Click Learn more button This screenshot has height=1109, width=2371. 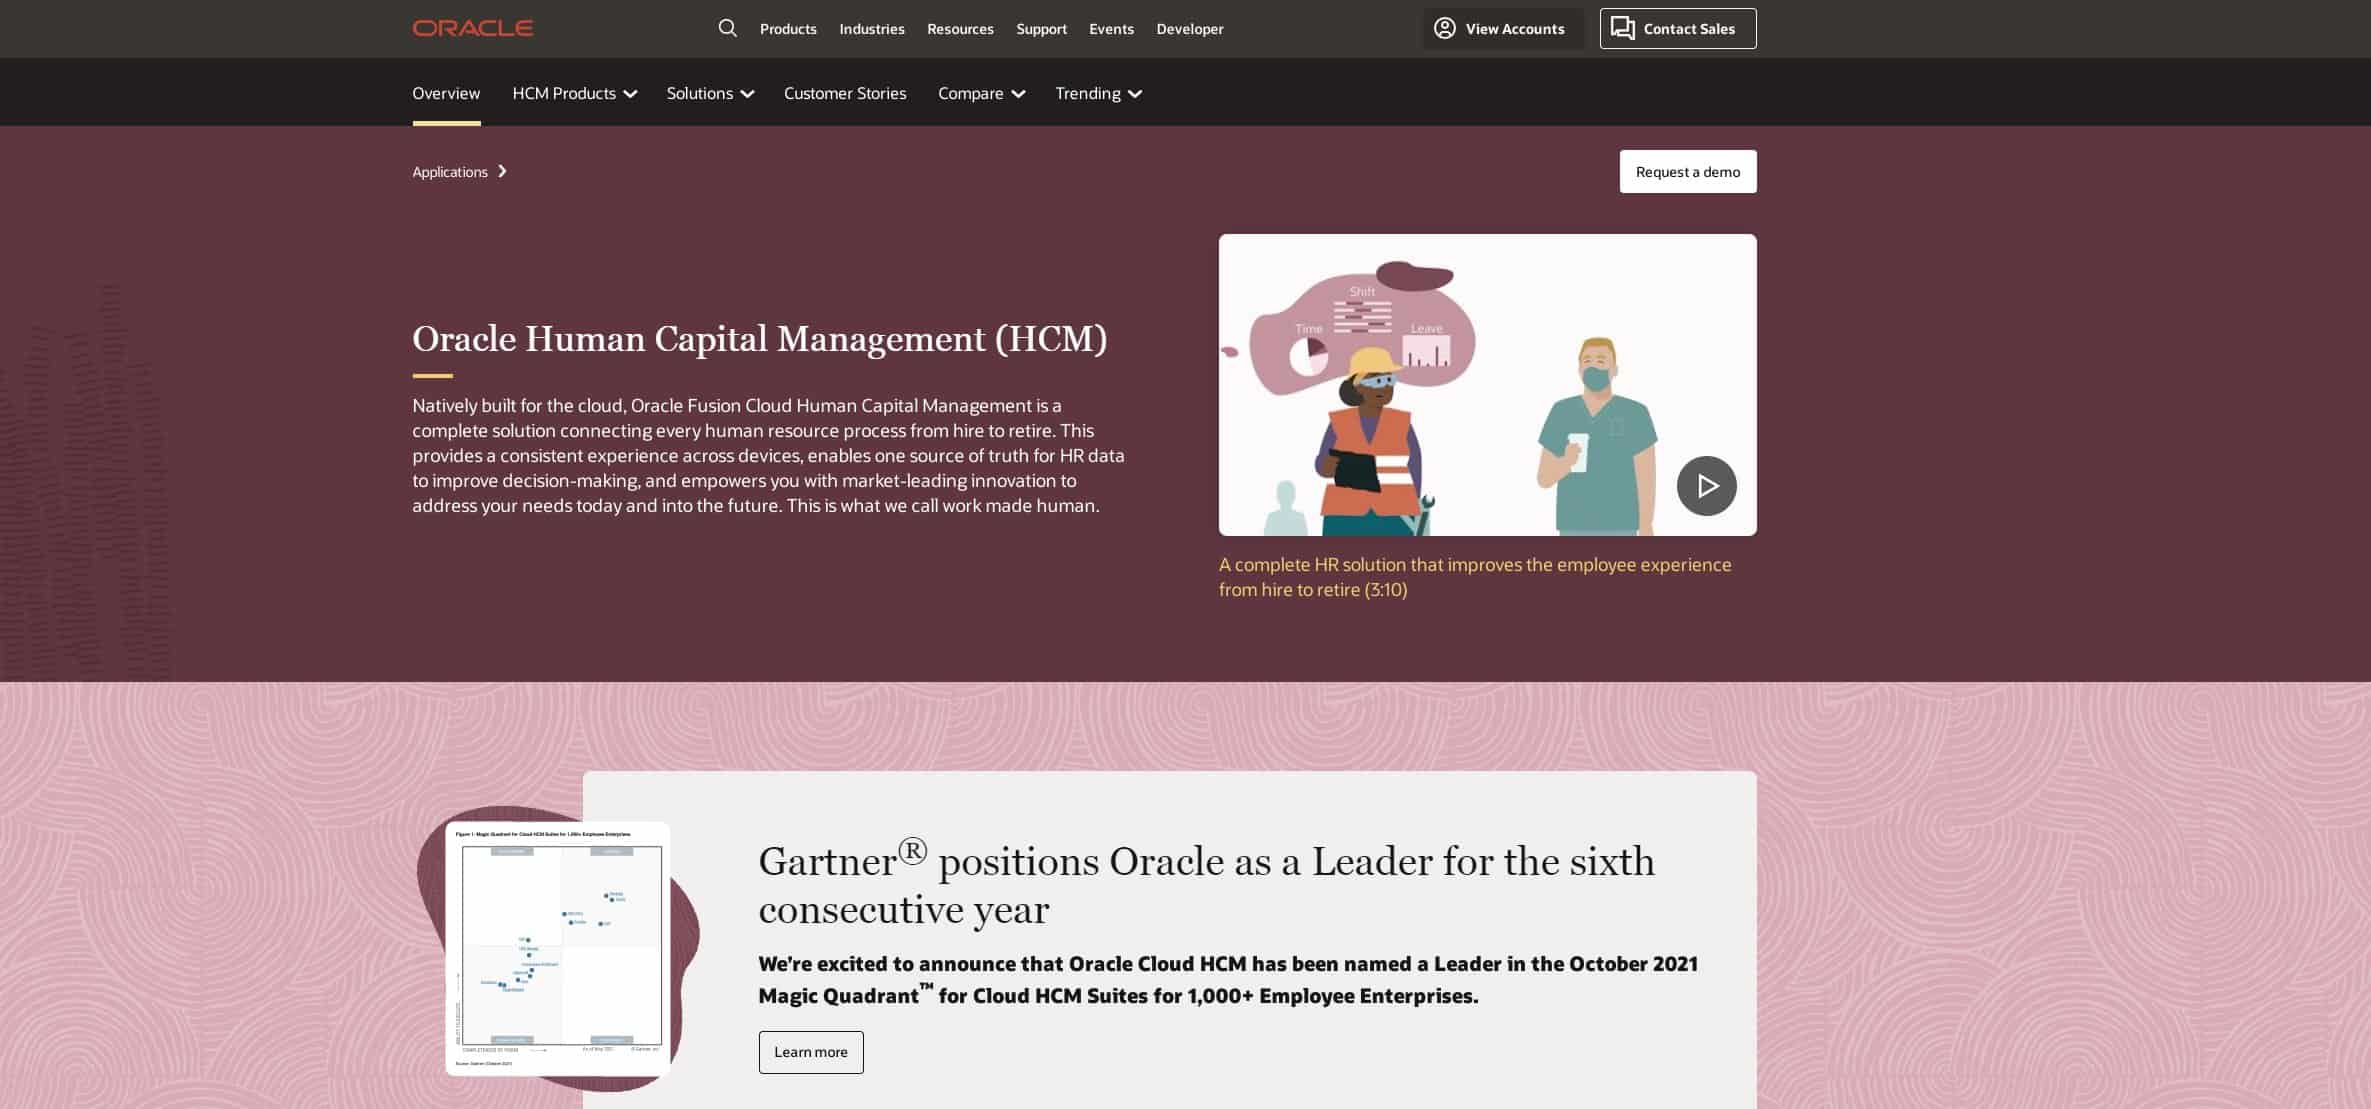click(810, 1052)
